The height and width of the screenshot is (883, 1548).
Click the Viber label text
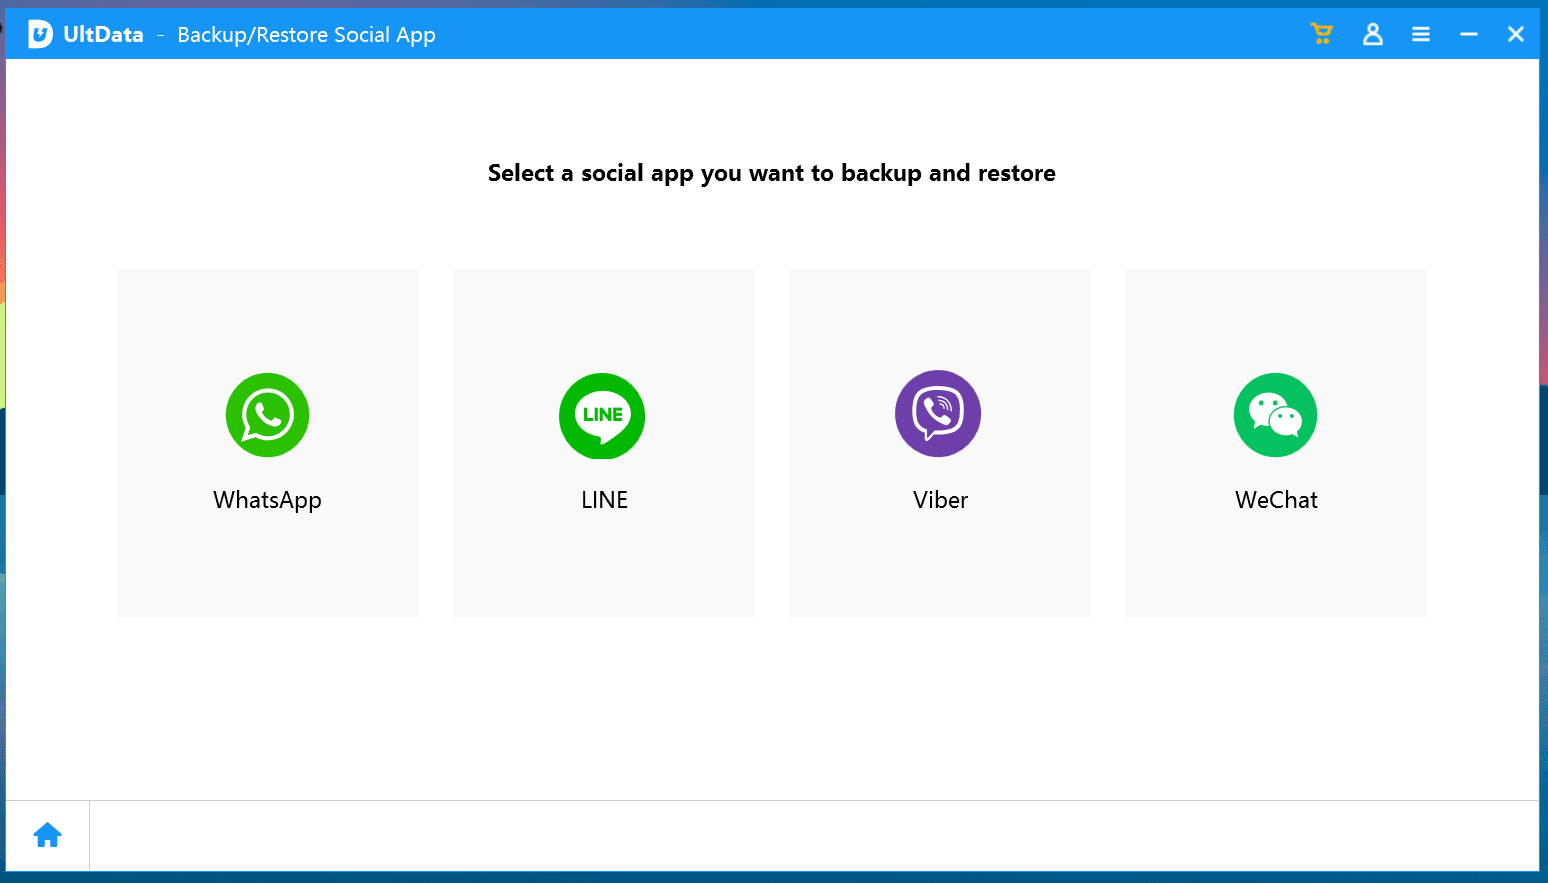click(x=940, y=500)
